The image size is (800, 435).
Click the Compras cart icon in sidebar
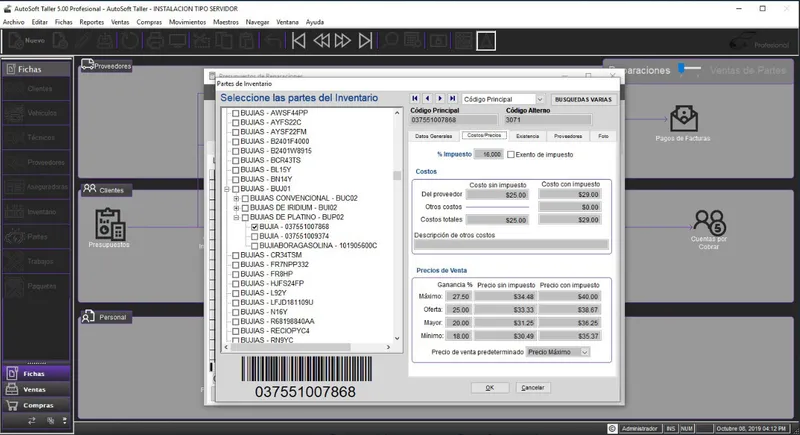(12, 405)
